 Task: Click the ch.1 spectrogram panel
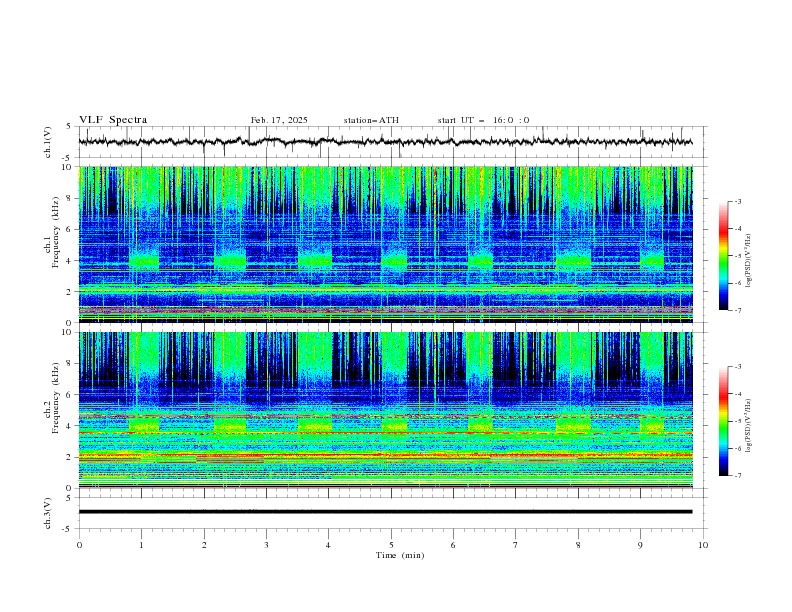point(385,244)
